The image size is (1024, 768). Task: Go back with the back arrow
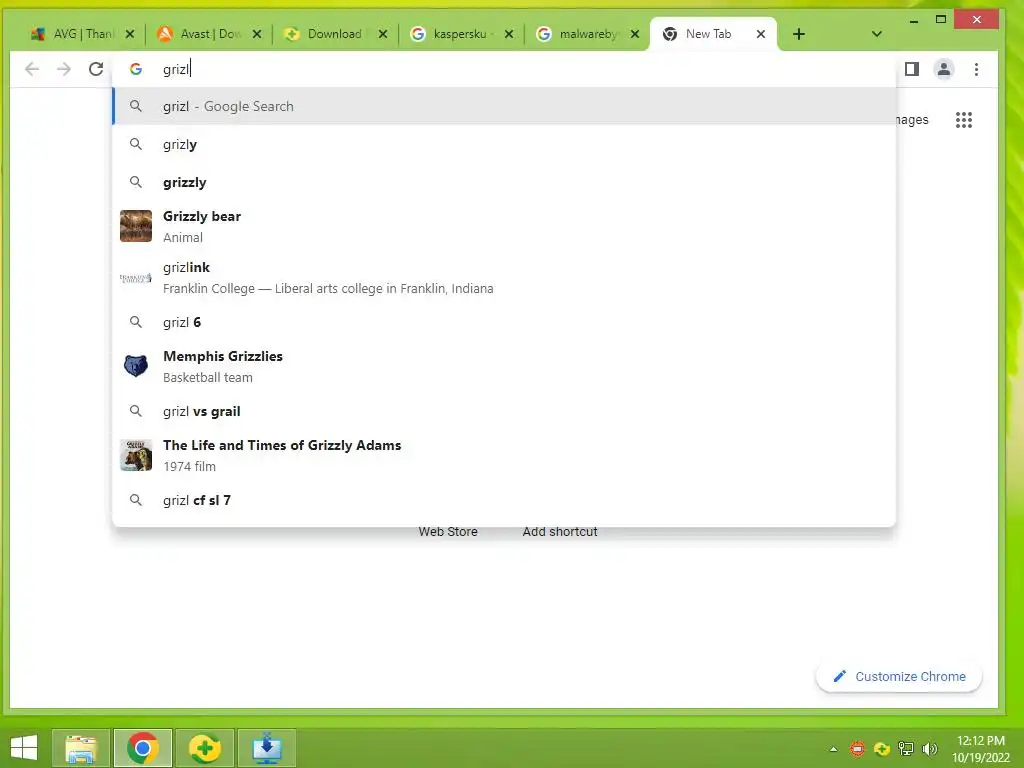[32, 69]
